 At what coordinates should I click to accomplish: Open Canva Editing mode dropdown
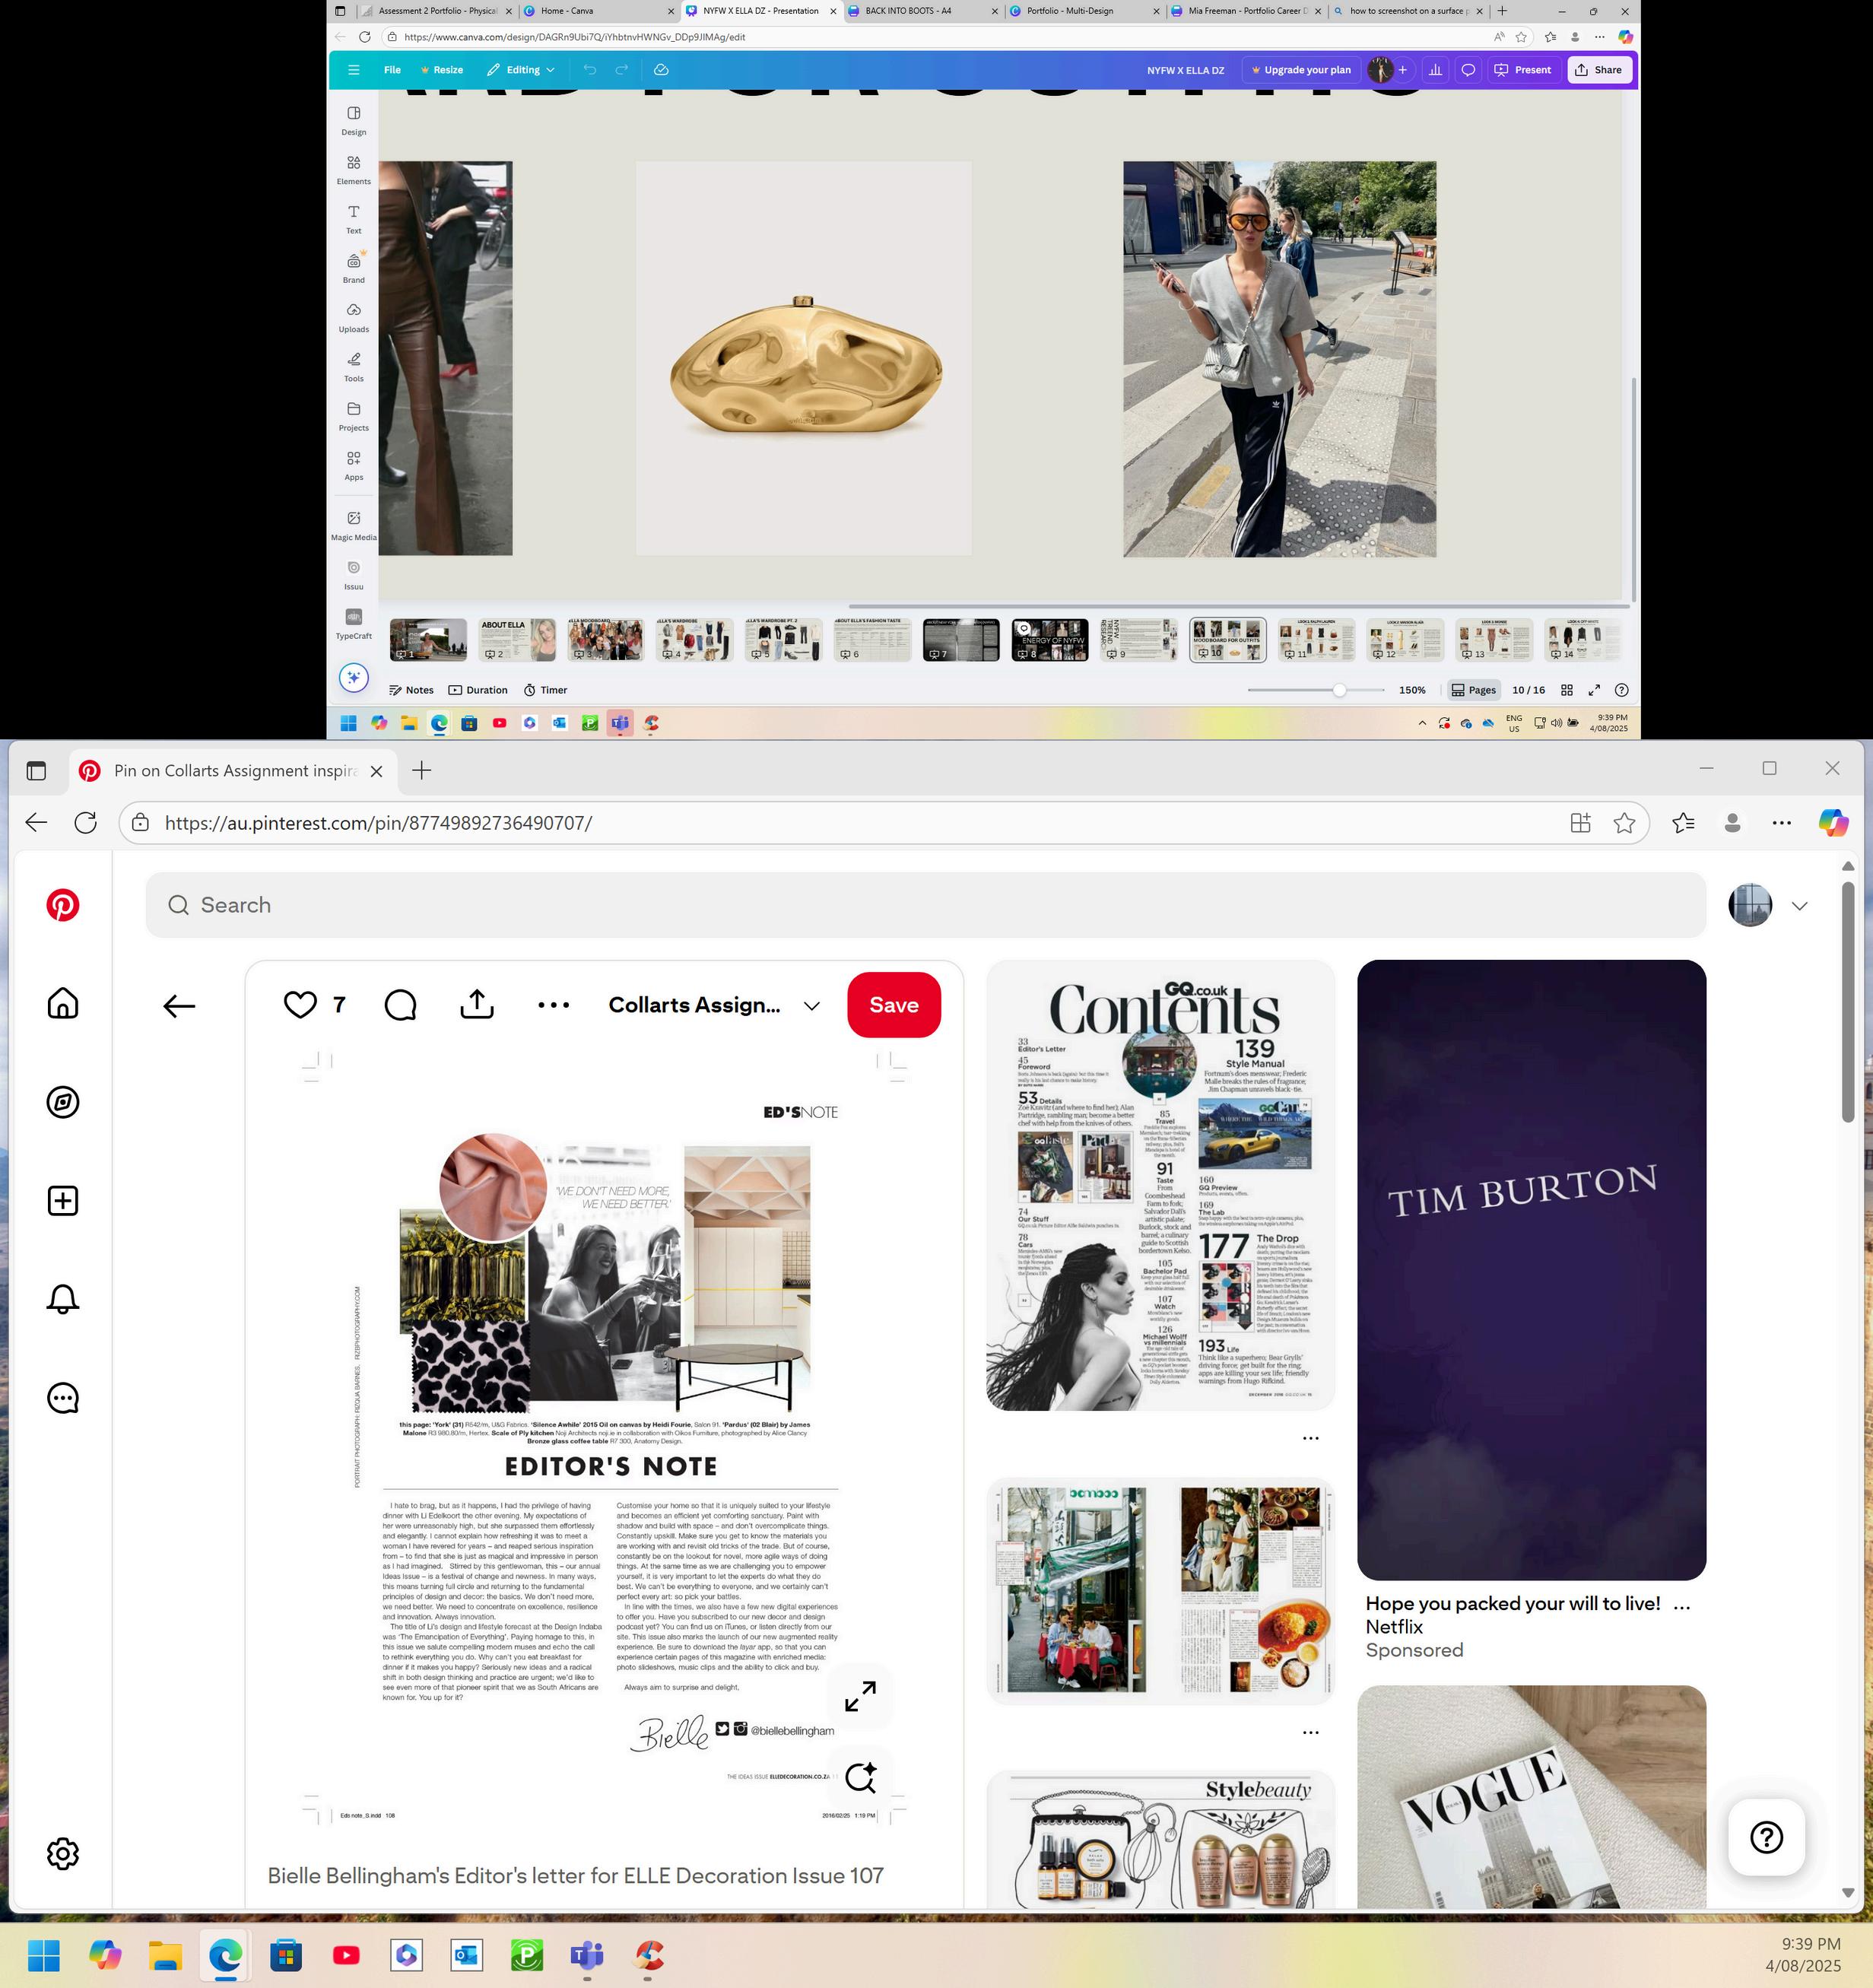pyautogui.click(x=520, y=70)
